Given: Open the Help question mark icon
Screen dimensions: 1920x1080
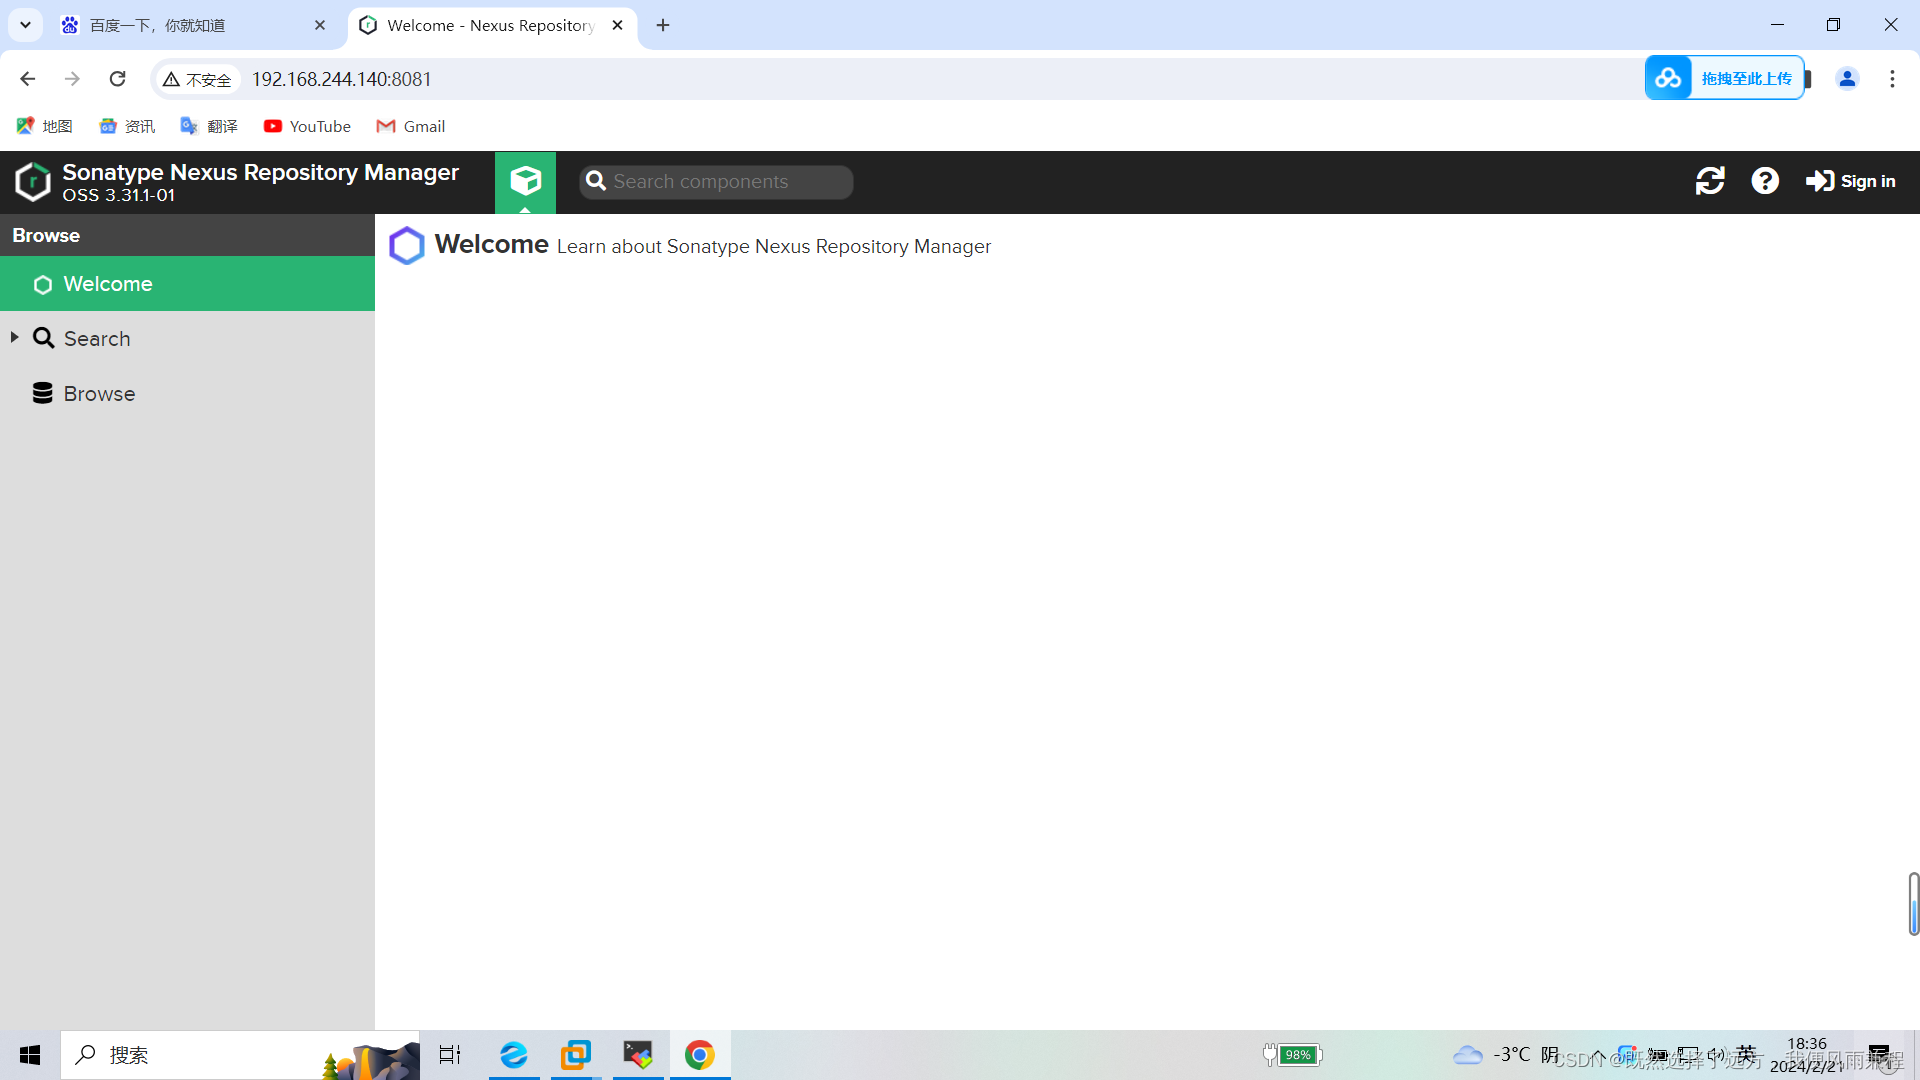Looking at the screenshot, I should [x=1765, y=181].
